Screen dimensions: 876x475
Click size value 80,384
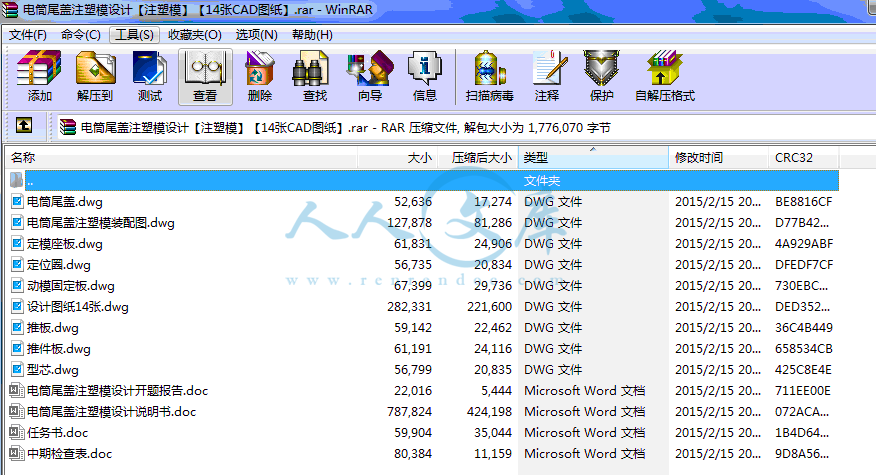pyautogui.click(x=413, y=453)
